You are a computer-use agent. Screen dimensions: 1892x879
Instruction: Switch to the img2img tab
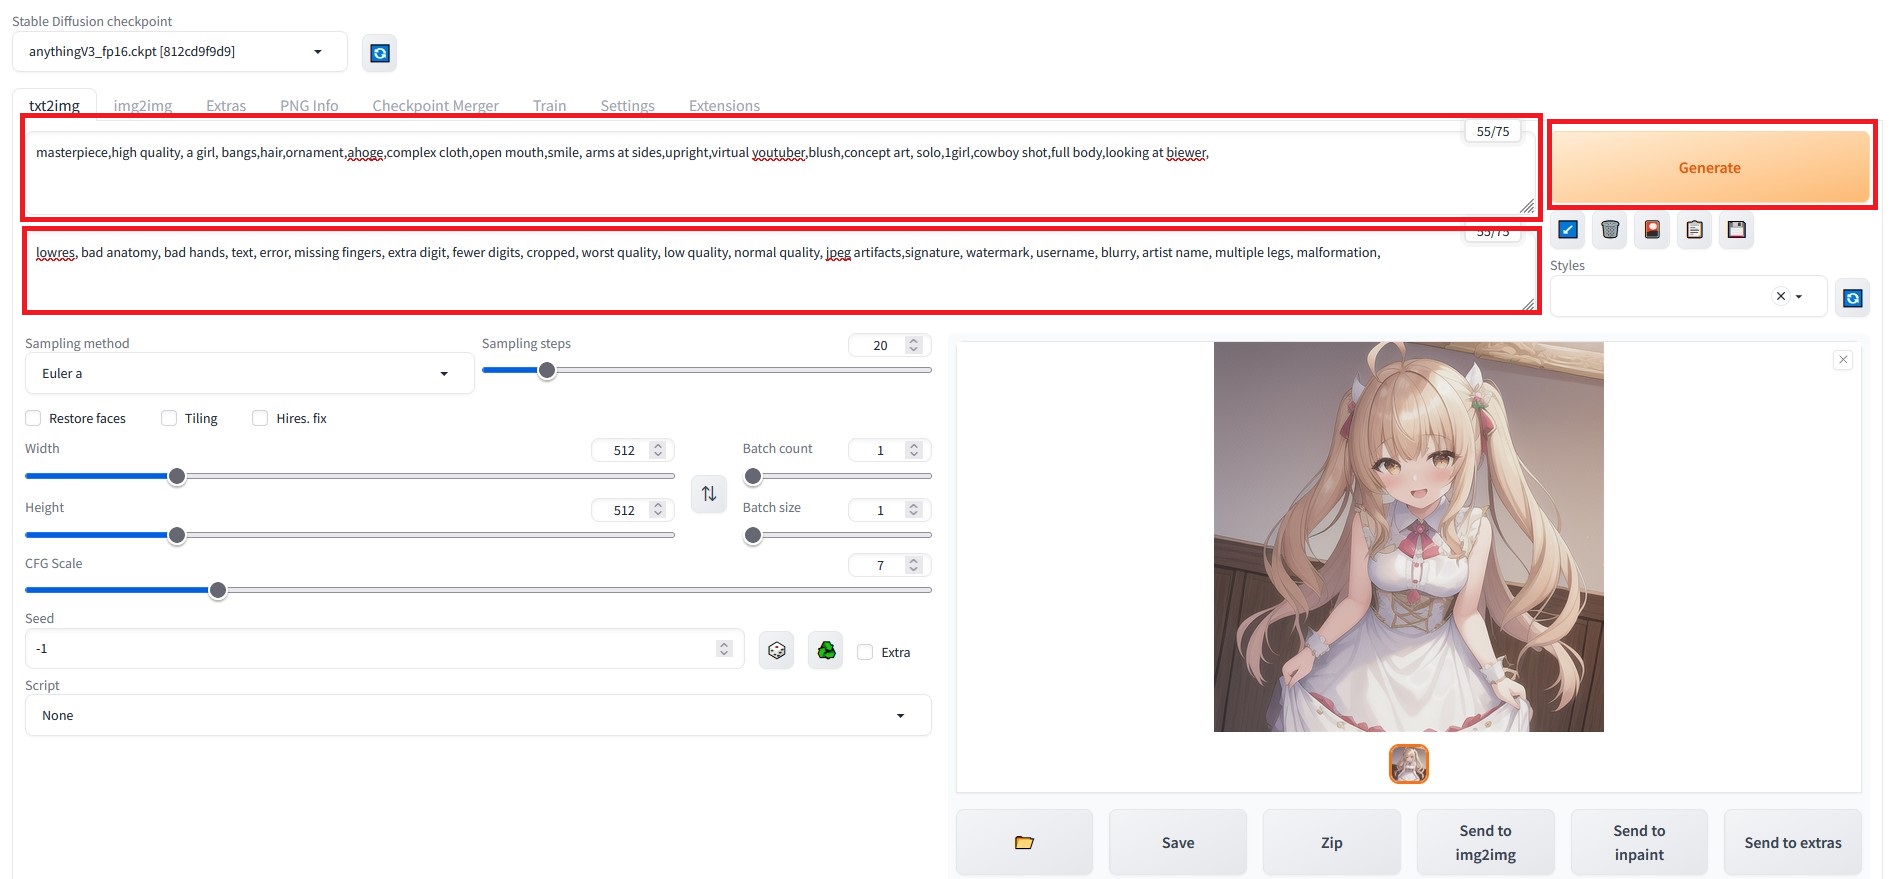pos(142,105)
